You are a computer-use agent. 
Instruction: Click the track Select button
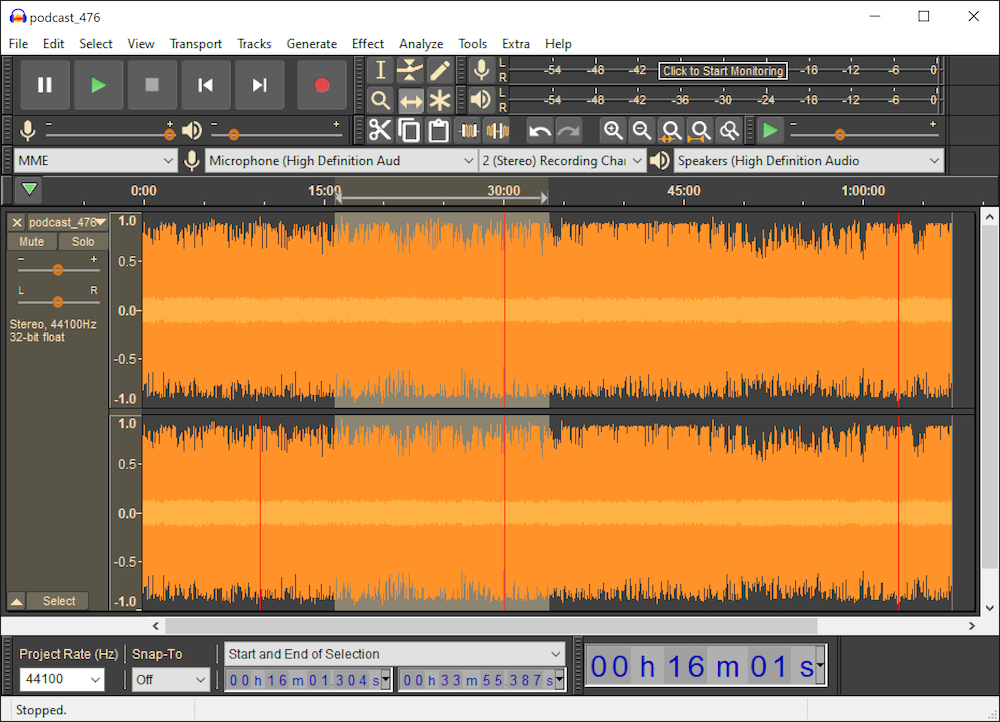(59, 601)
